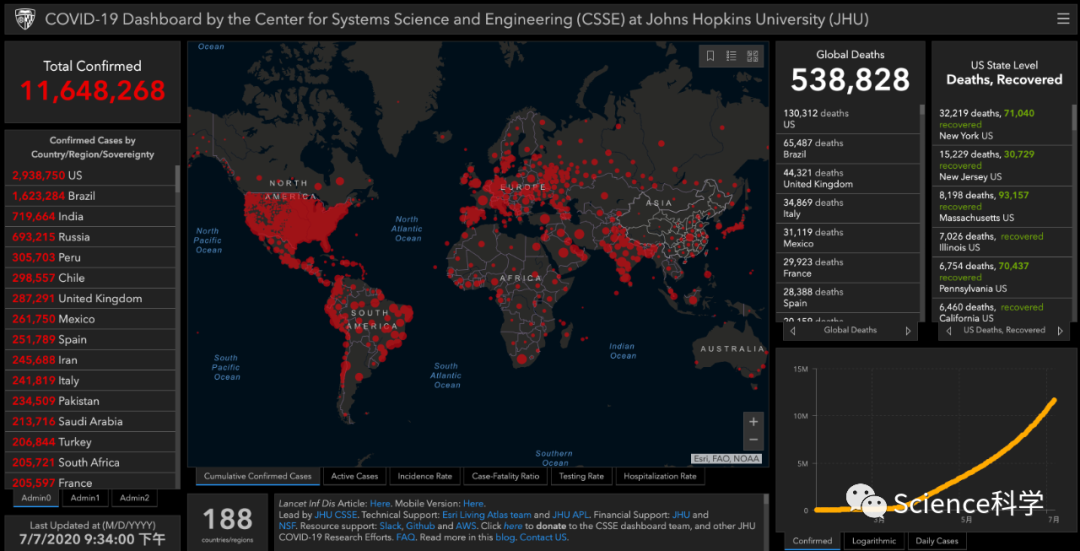The height and width of the screenshot is (551, 1080).
Task: Select Pakistan in confirmed cases list
Action: tap(91, 401)
